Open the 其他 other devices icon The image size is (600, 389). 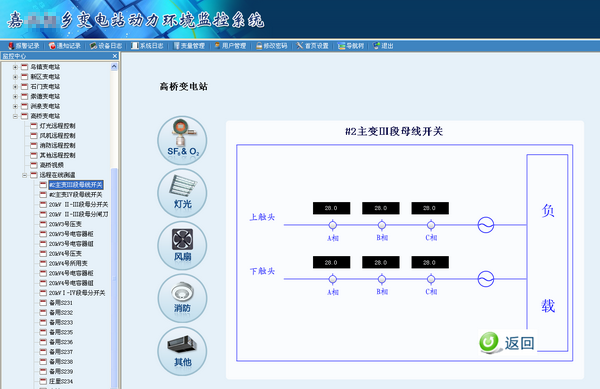182,351
